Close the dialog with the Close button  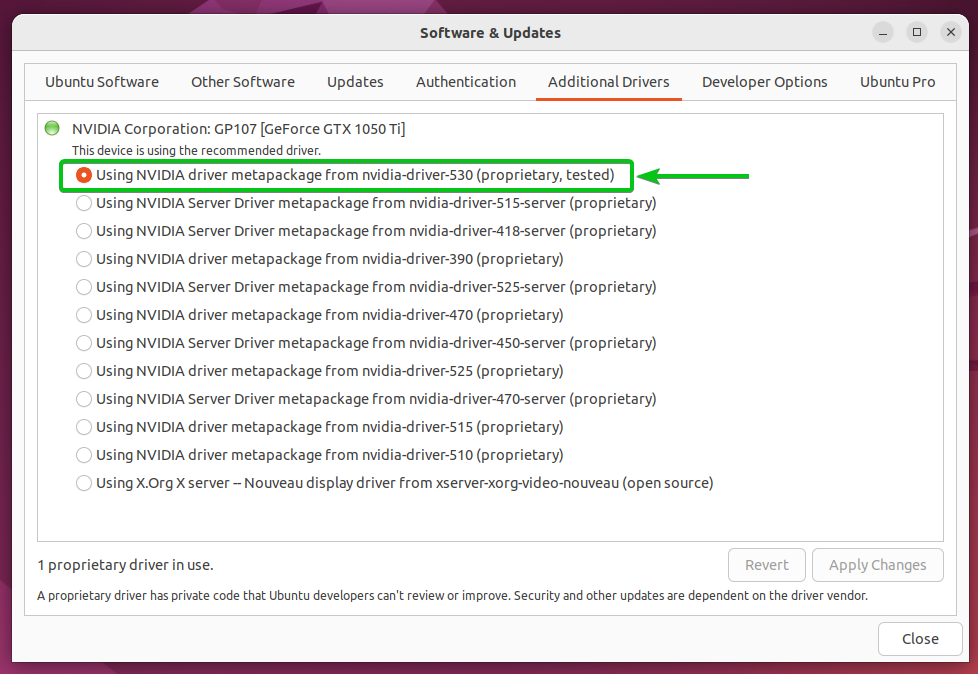click(920, 639)
